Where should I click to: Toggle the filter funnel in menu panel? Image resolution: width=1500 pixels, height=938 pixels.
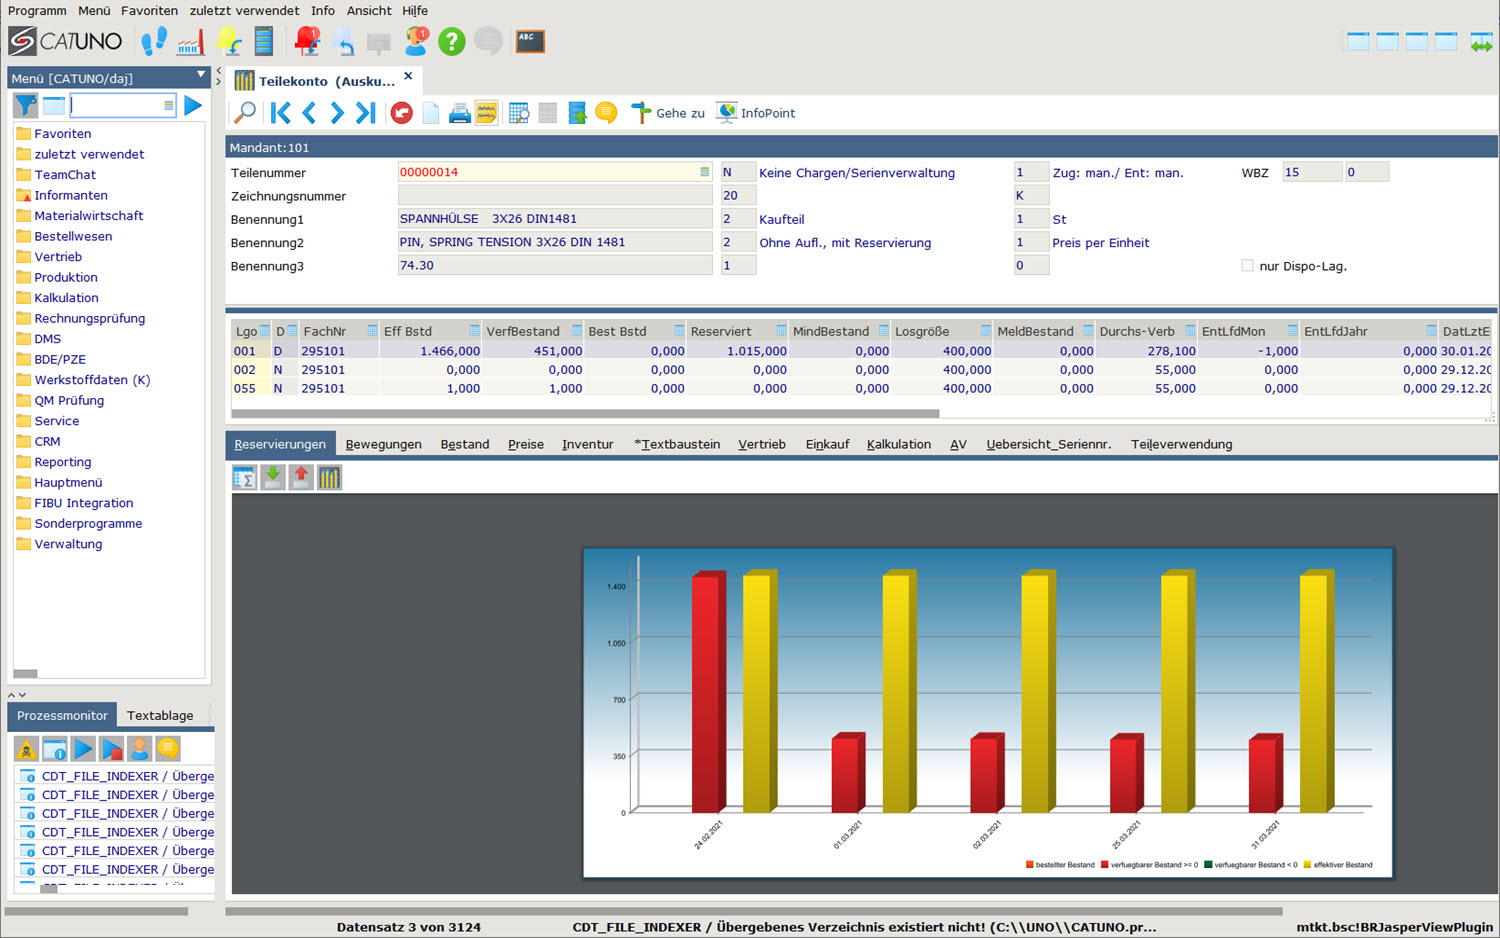click(25, 105)
